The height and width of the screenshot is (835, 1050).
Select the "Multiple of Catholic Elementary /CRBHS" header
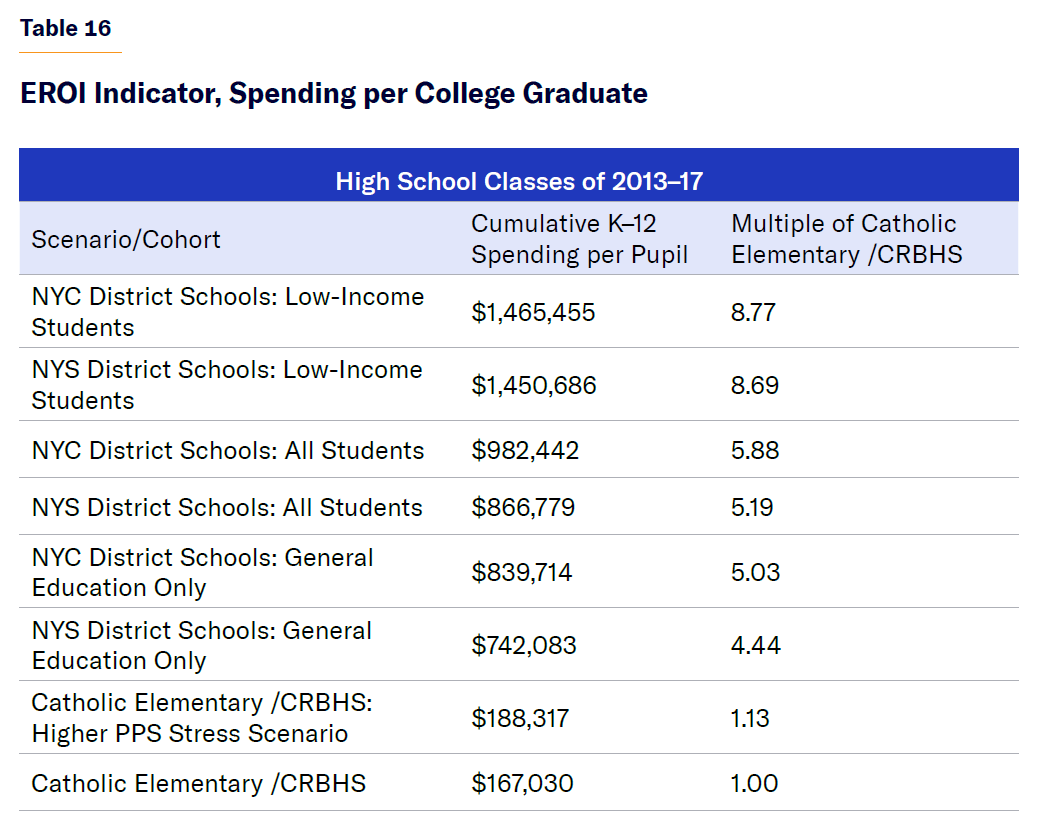[846, 239]
